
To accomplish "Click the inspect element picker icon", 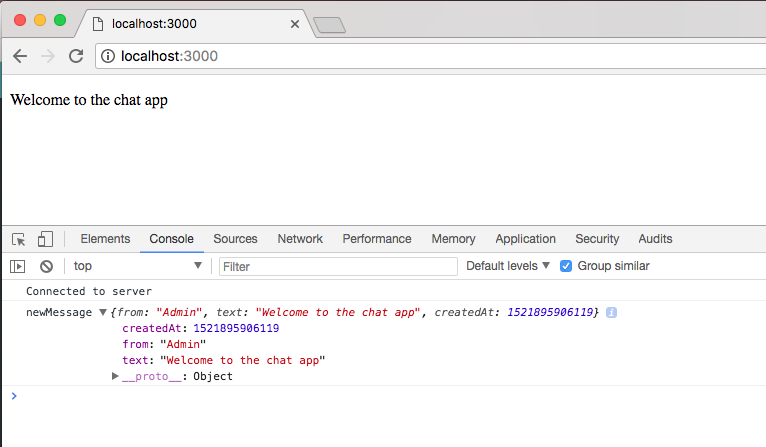I will click(19, 239).
